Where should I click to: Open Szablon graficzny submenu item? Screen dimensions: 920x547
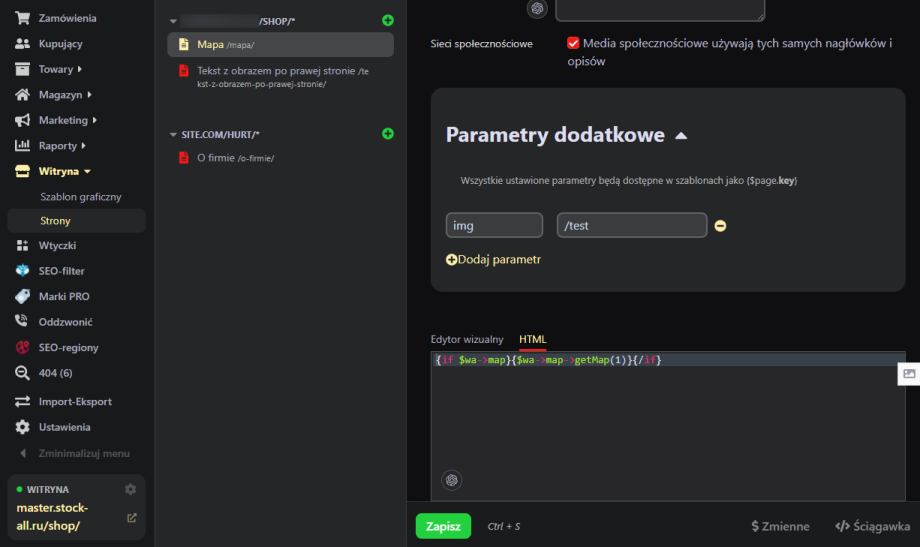click(x=81, y=197)
